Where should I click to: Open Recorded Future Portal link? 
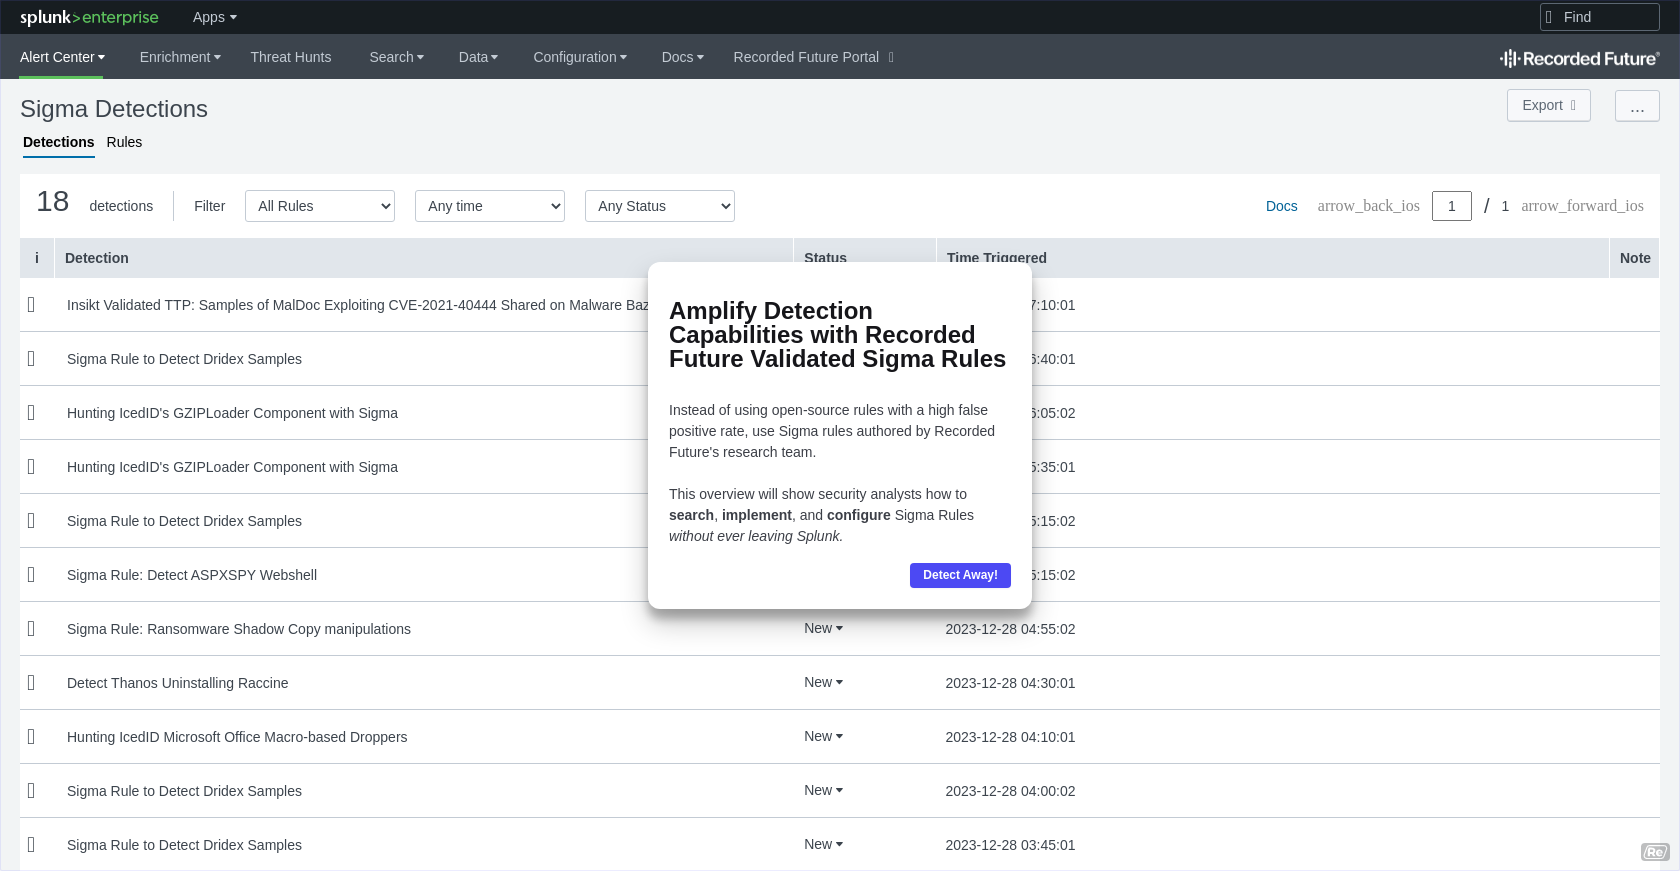pos(813,57)
